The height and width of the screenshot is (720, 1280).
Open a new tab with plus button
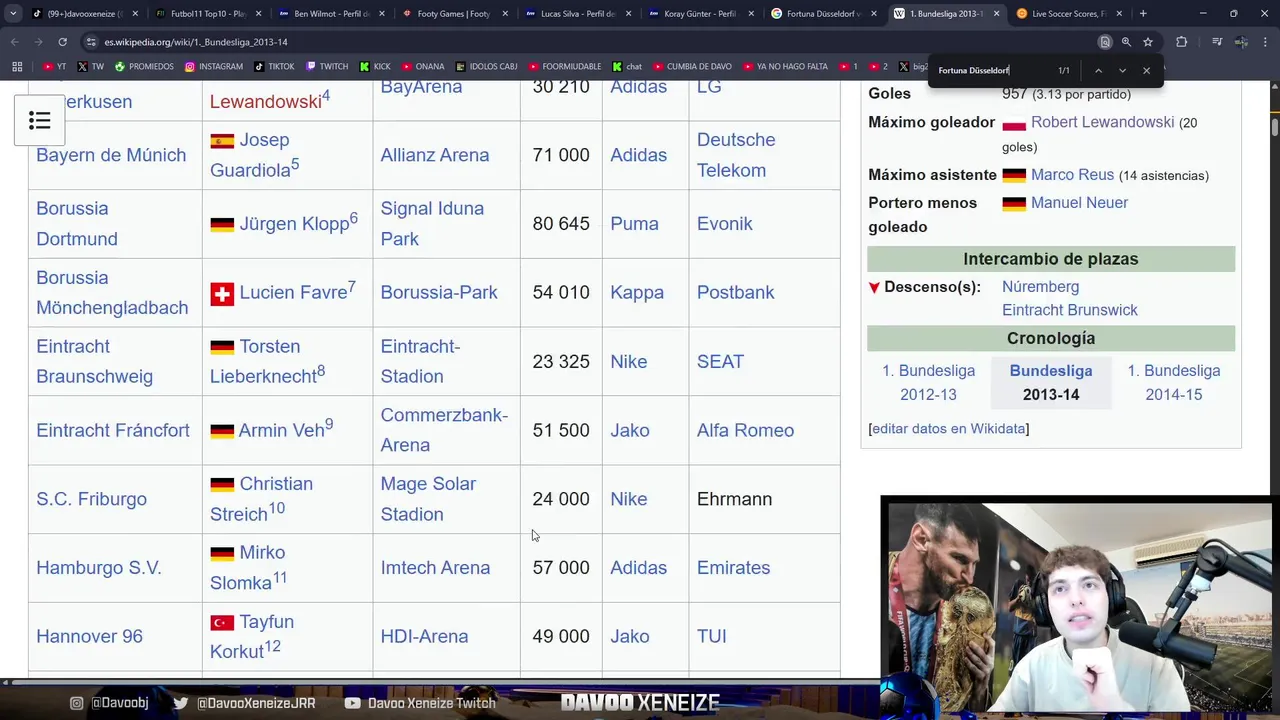(x=1143, y=14)
